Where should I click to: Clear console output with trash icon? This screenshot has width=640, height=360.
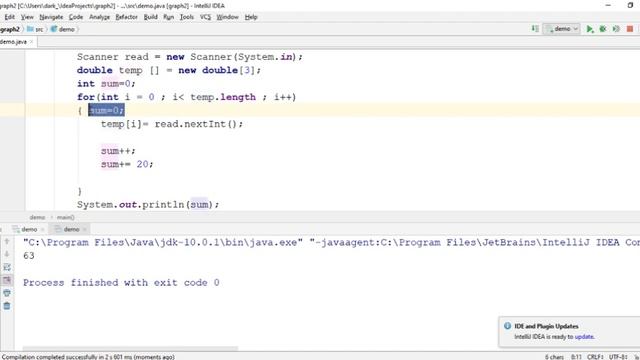pos(7,306)
